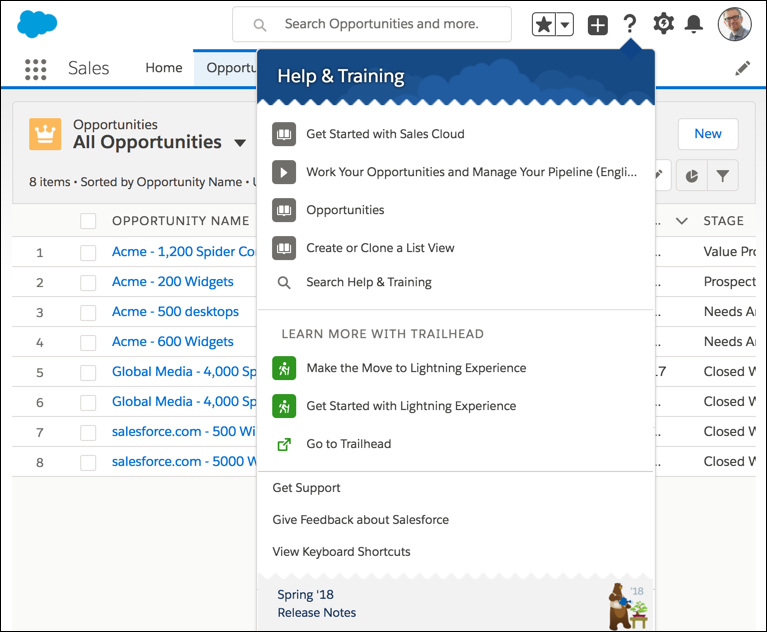
Task: Open the App Launcher grid icon
Action: [36, 69]
